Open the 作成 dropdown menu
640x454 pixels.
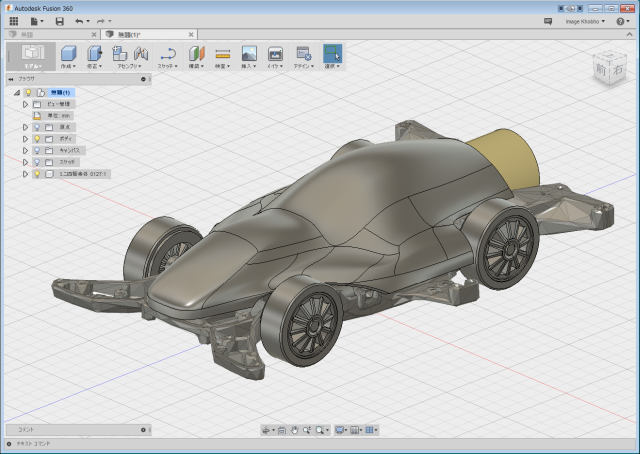[68, 66]
